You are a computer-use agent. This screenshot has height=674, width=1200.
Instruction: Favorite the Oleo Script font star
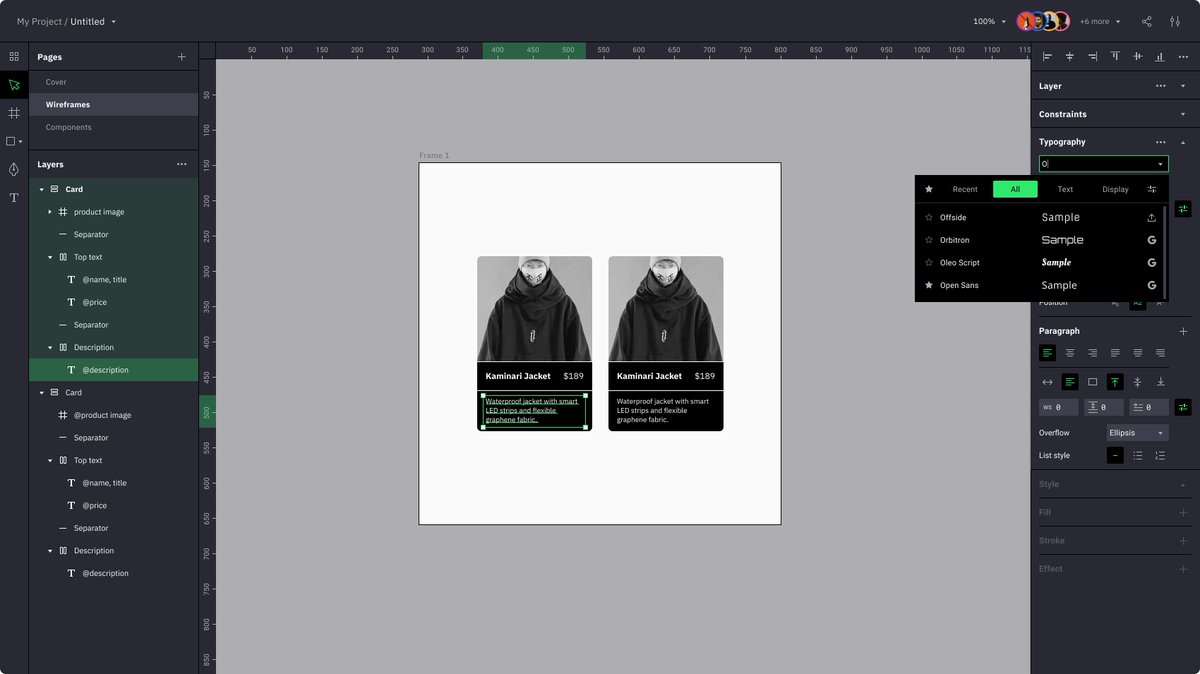point(929,263)
